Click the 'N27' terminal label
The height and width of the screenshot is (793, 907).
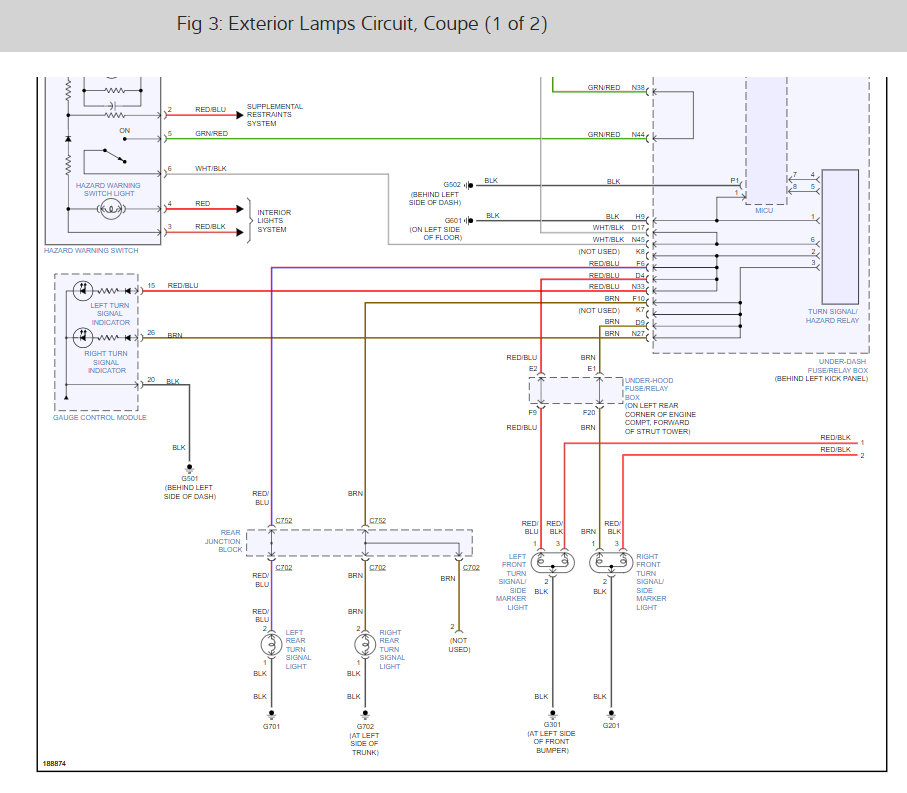638,333
